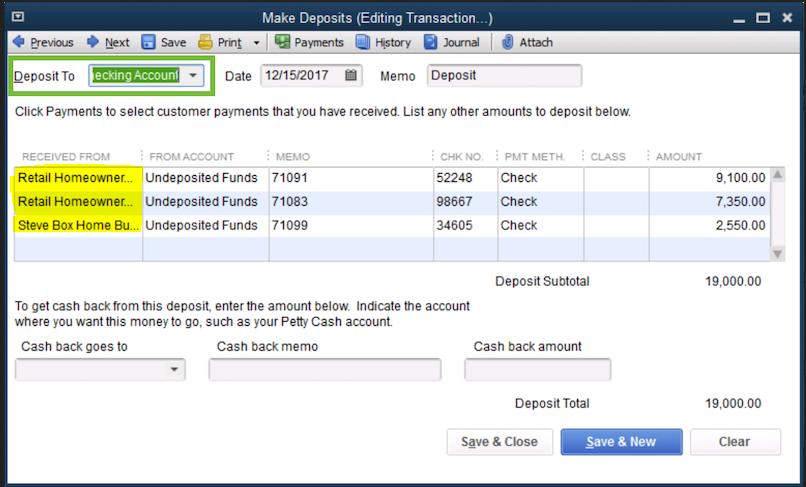Open the calendar picker icon
This screenshot has width=806, height=487.
(351, 75)
